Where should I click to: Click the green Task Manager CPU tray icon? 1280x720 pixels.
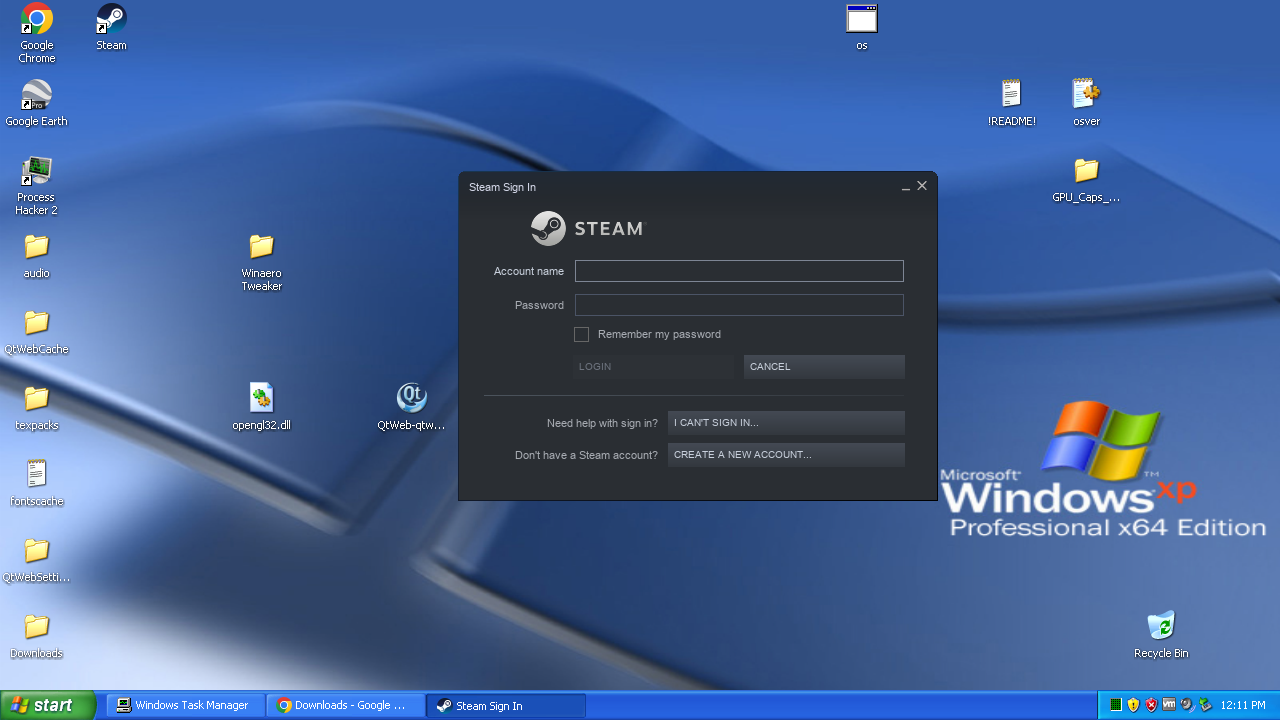click(1116, 705)
